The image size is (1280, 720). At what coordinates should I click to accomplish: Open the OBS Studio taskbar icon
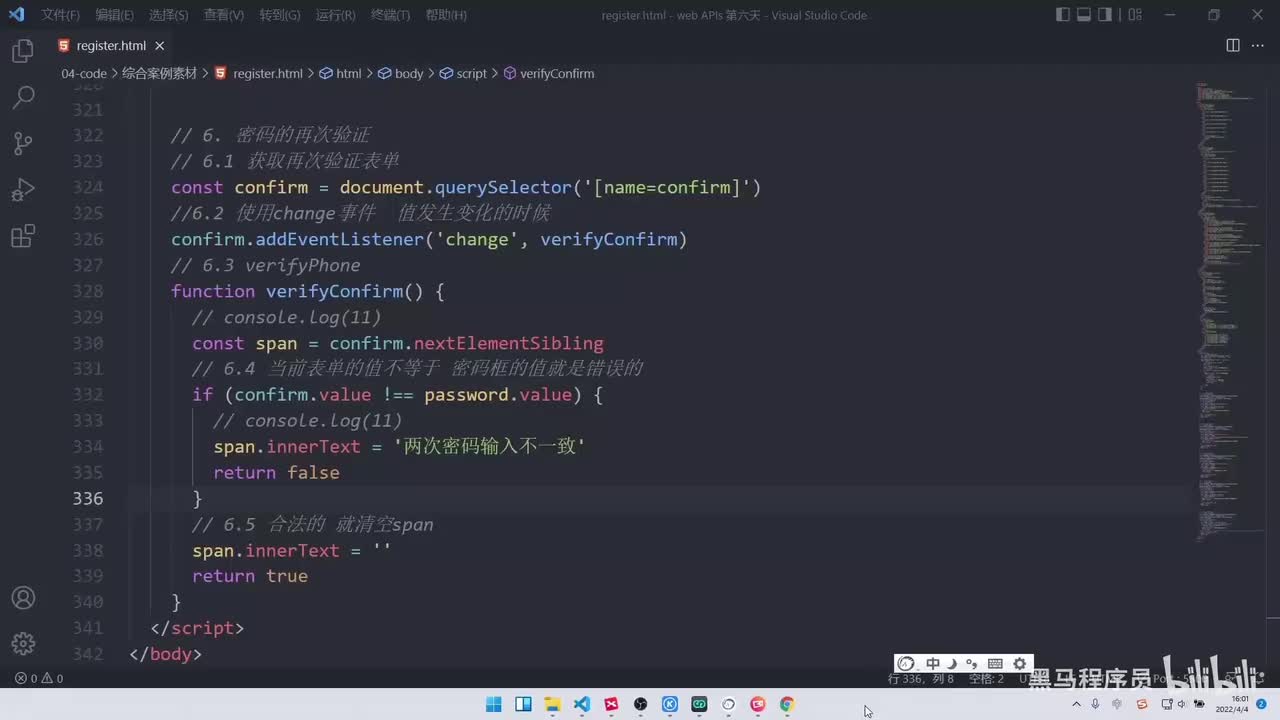pos(641,704)
